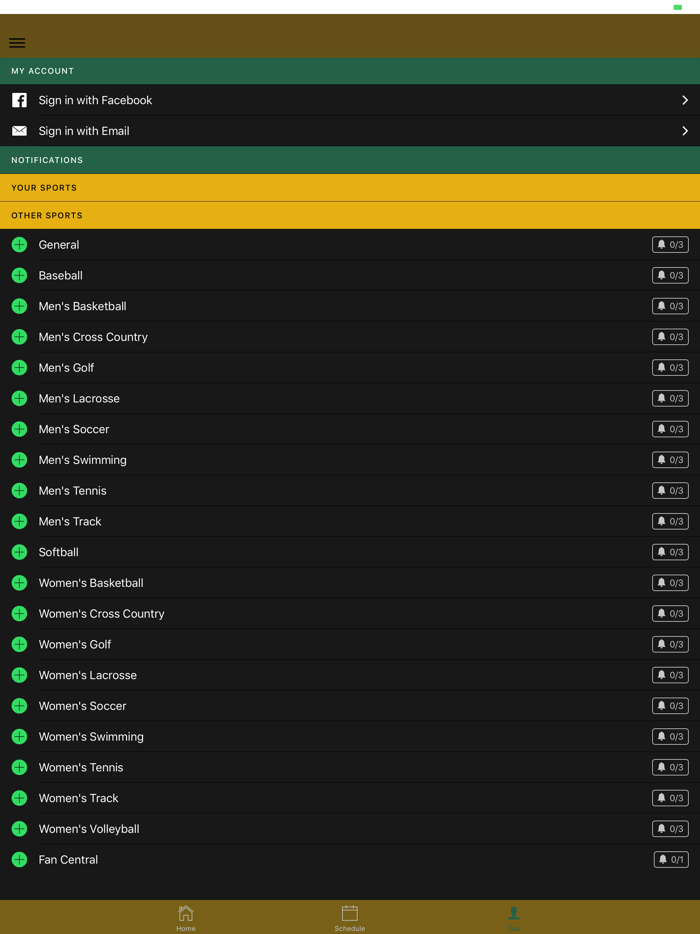The height and width of the screenshot is (934, 700).
Task: Open Men's Swimming notification options 0/3
Action: click(670, 460)
